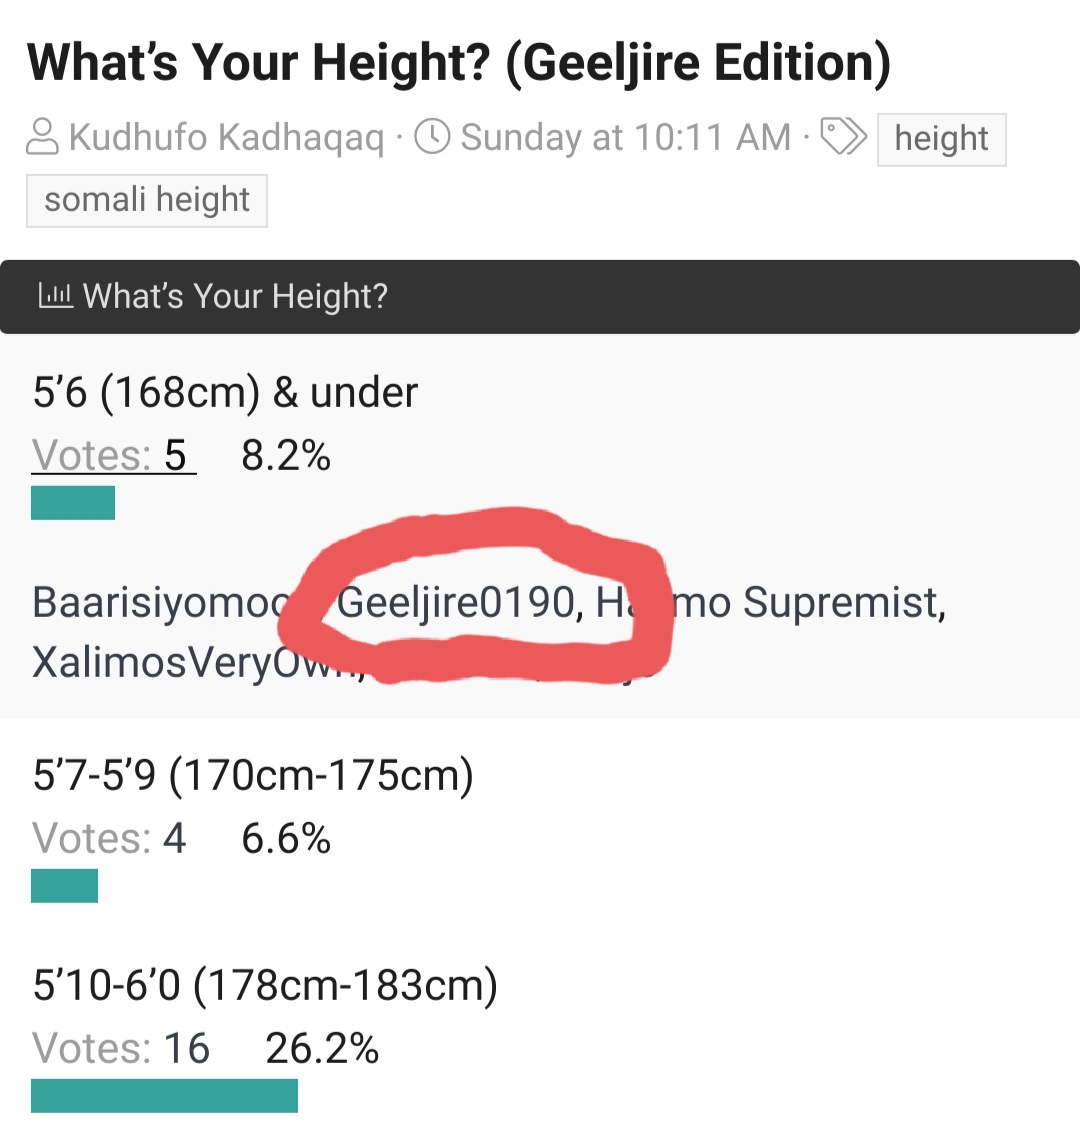Image resolution: width=1080 pixels, height=1147 pixels.
Task: Show voters for 'Votes: 16' option
Action: [121, 1048]
